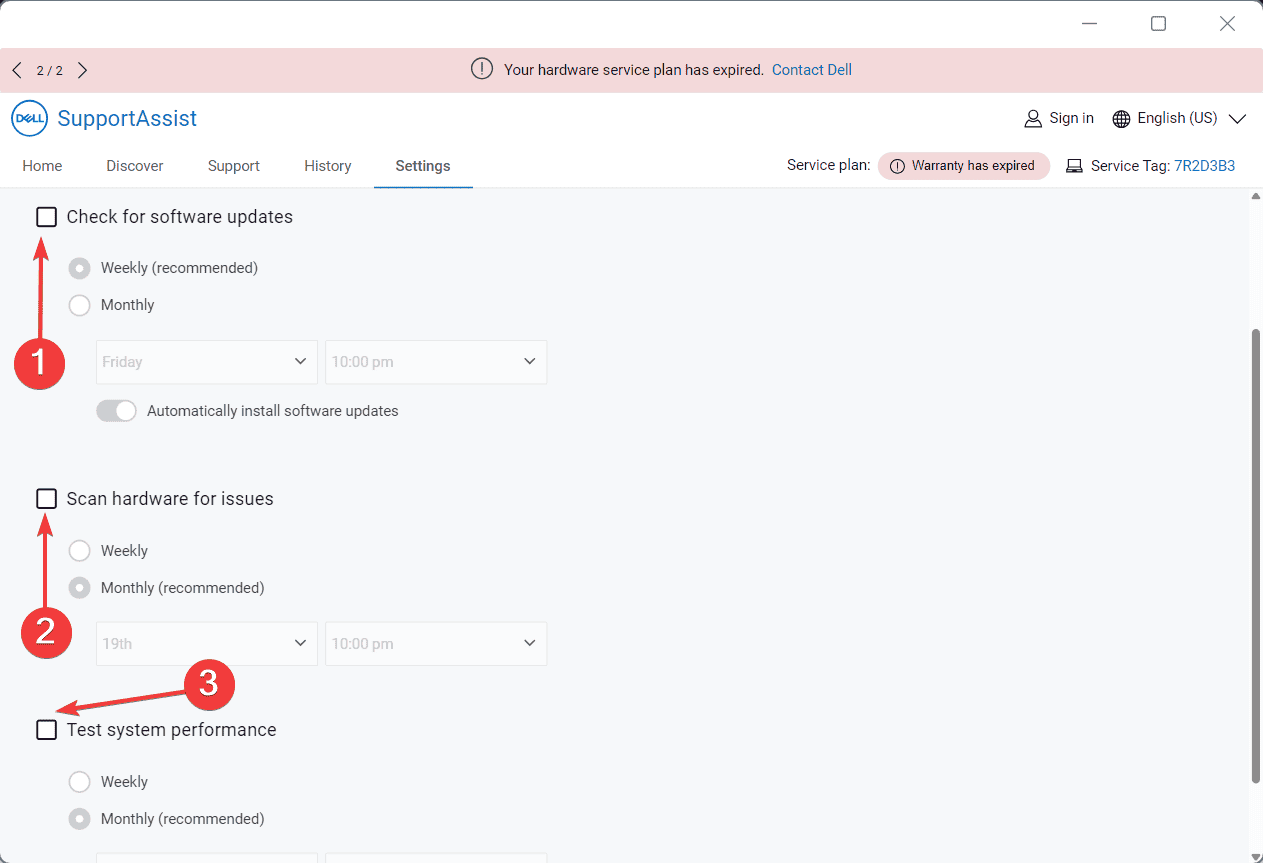The image size is (1263, 863).
Task: Open the History tab
Action: click(328, 166)
